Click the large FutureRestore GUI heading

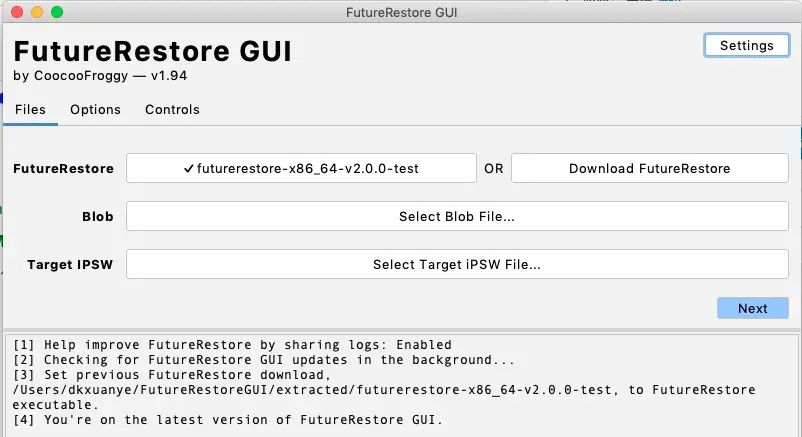(152, 52)
